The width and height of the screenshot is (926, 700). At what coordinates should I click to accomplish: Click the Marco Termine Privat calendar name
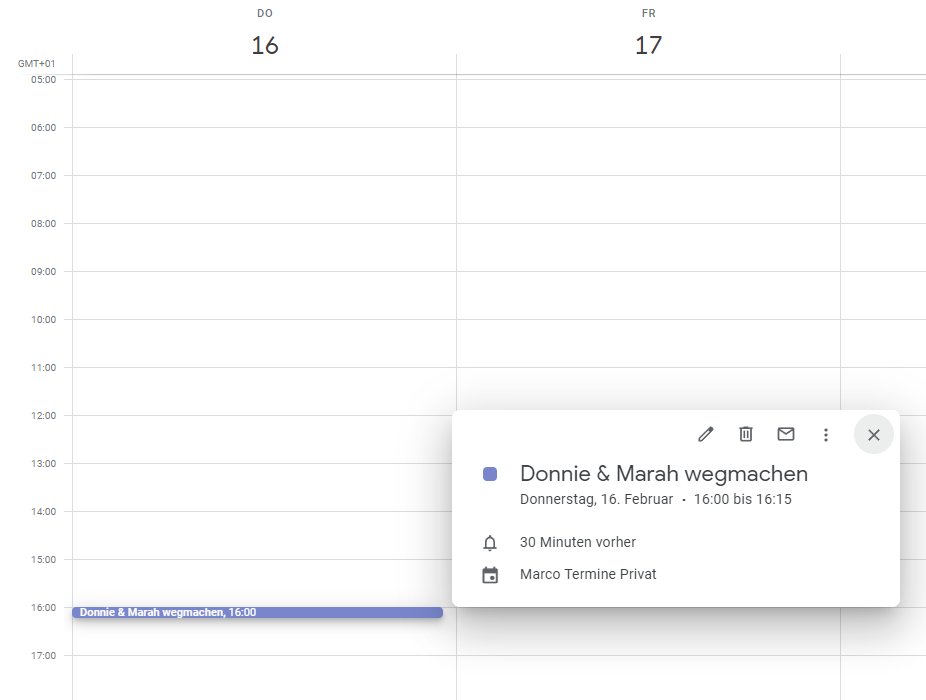[x=588, y=574]
